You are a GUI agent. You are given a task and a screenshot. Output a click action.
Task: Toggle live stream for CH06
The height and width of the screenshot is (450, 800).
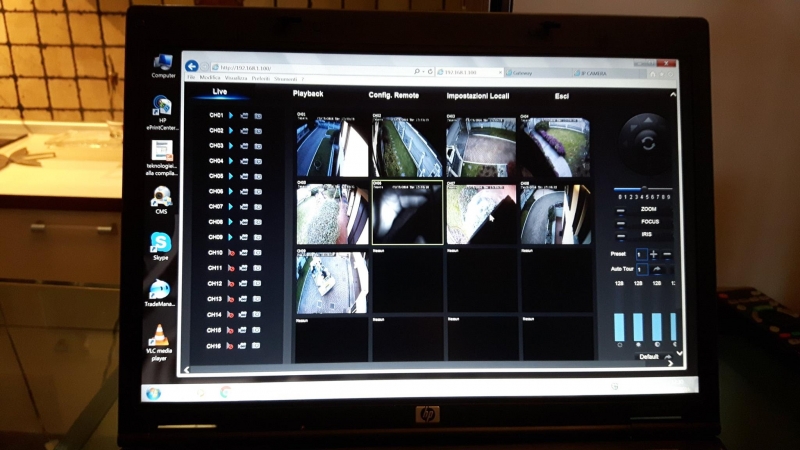pos(231,191)
